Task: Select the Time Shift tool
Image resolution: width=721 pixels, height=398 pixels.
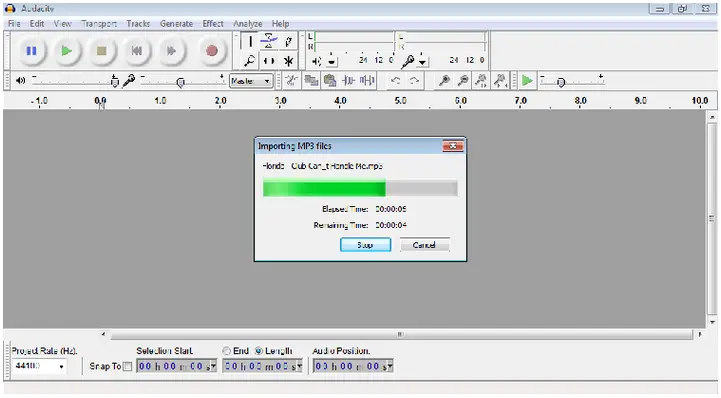Action: click(269, 60)
